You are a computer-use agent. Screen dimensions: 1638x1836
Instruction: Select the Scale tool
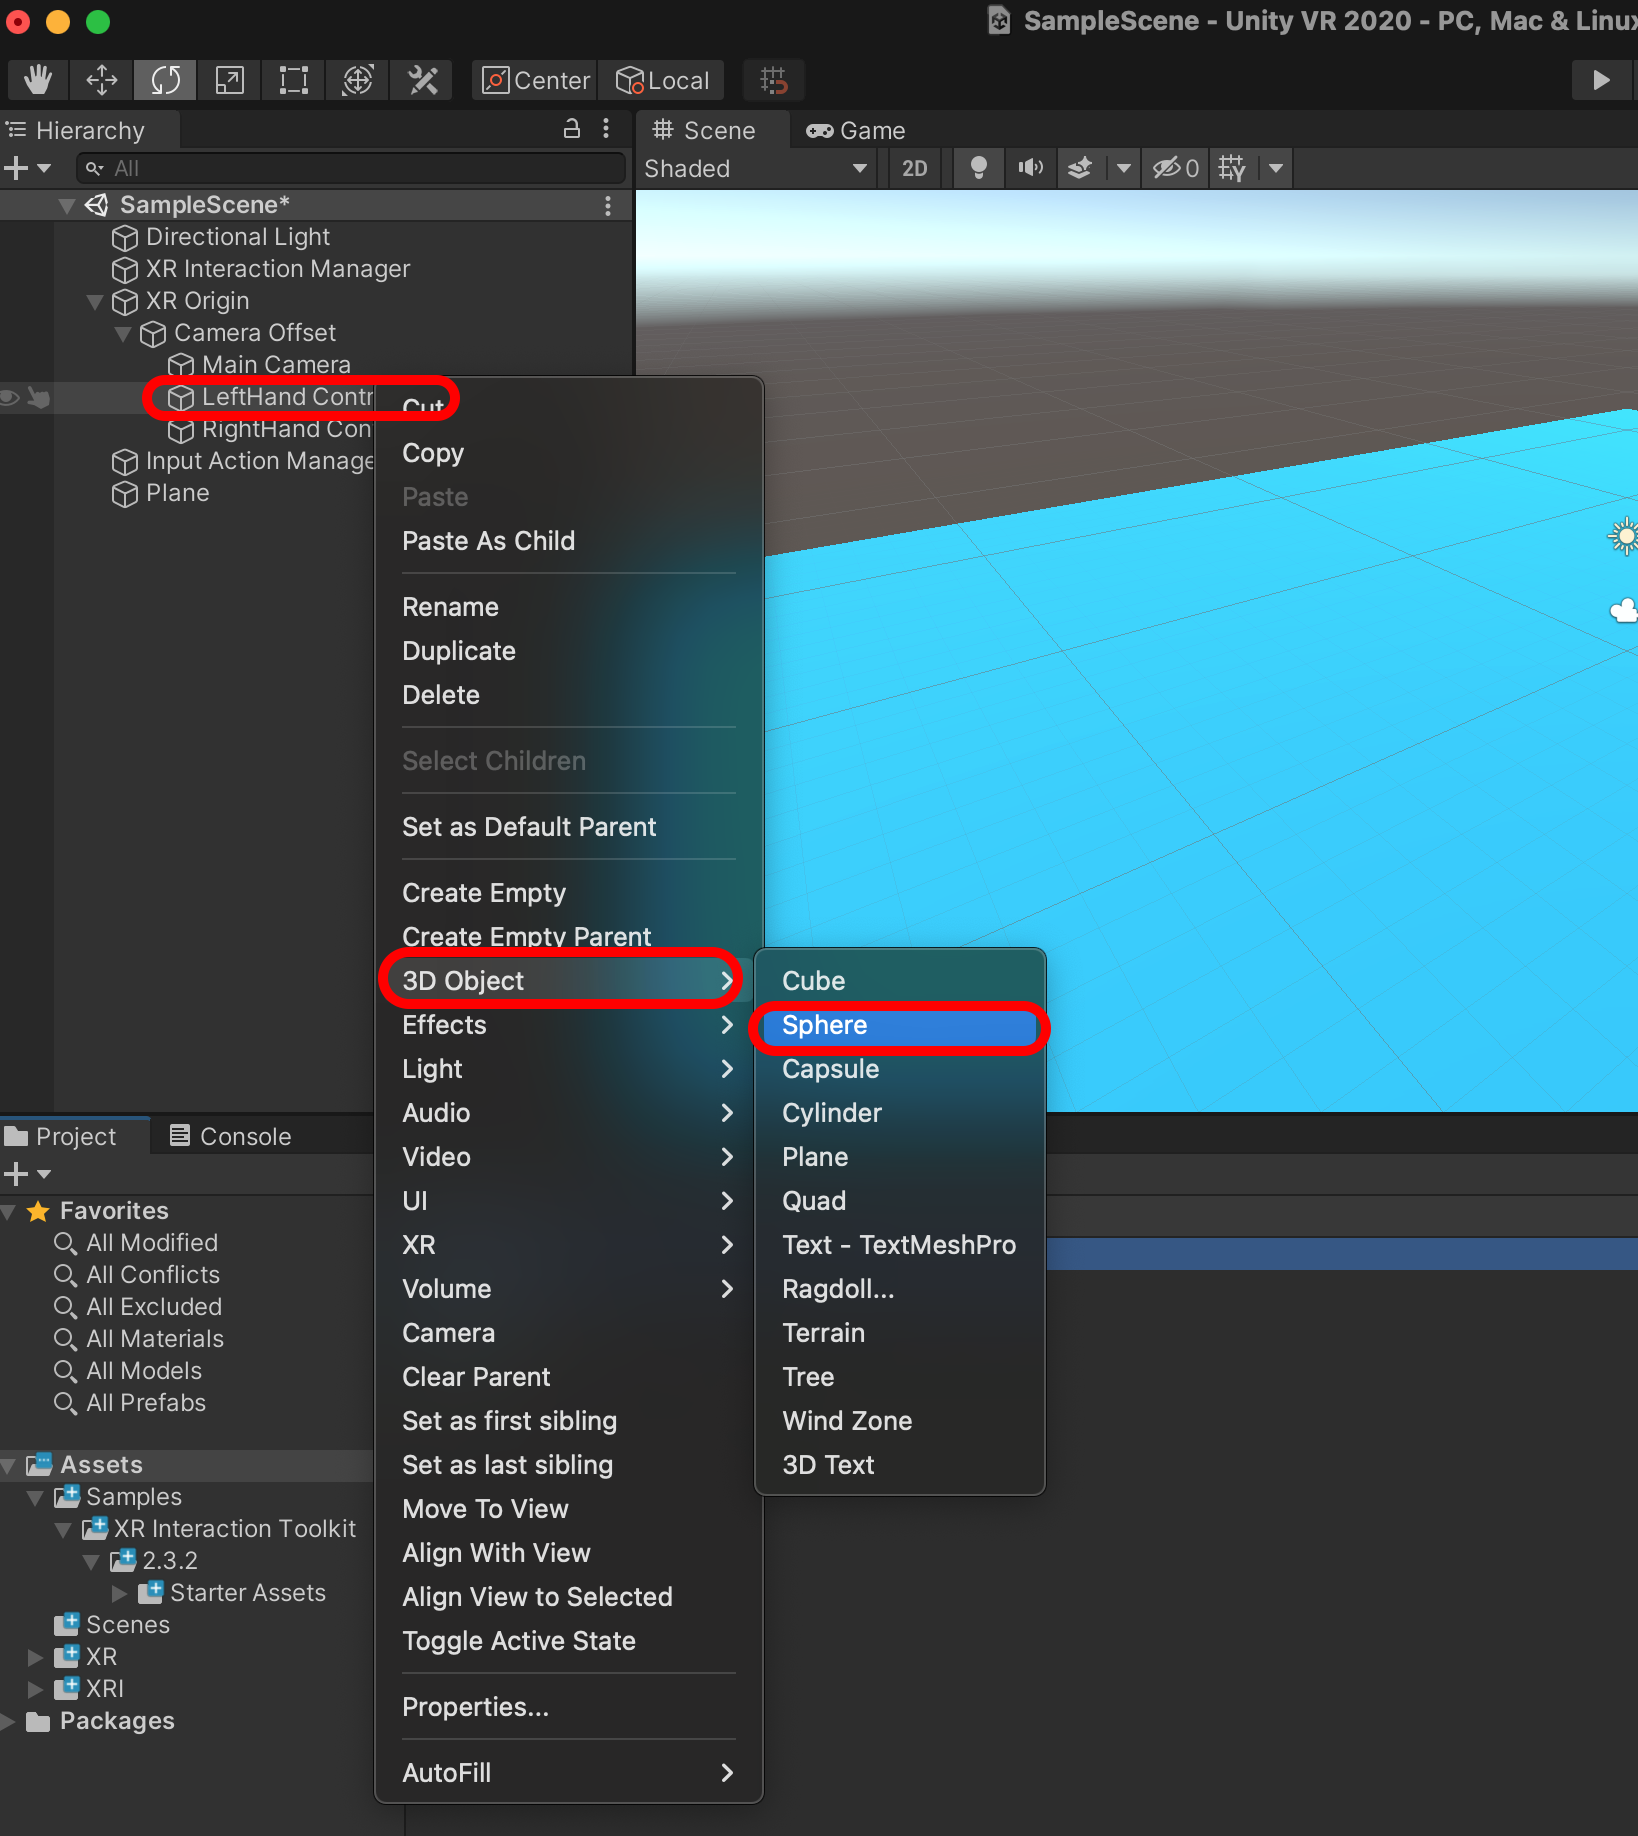(229, 80)
